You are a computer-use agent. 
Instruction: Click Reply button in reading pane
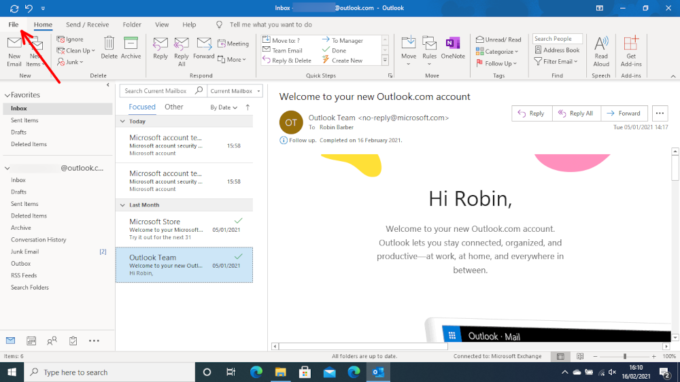click(532, 113)
